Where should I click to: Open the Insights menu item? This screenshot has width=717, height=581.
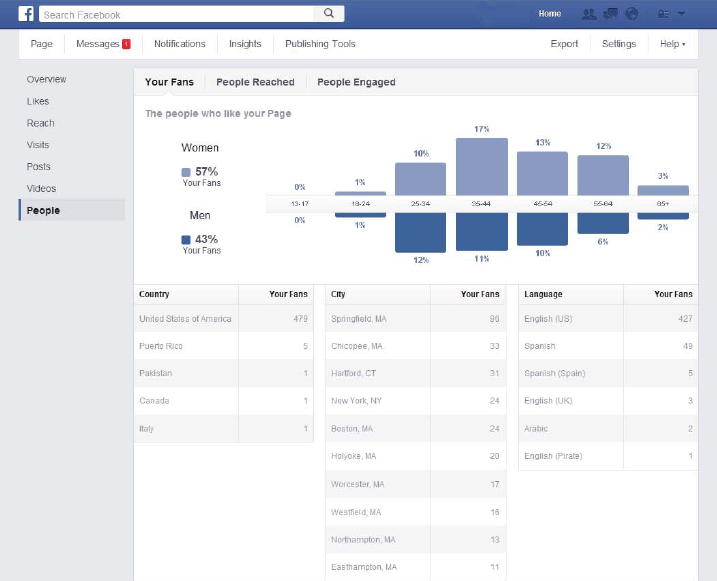pyautogui.click(x=245, y=44)
